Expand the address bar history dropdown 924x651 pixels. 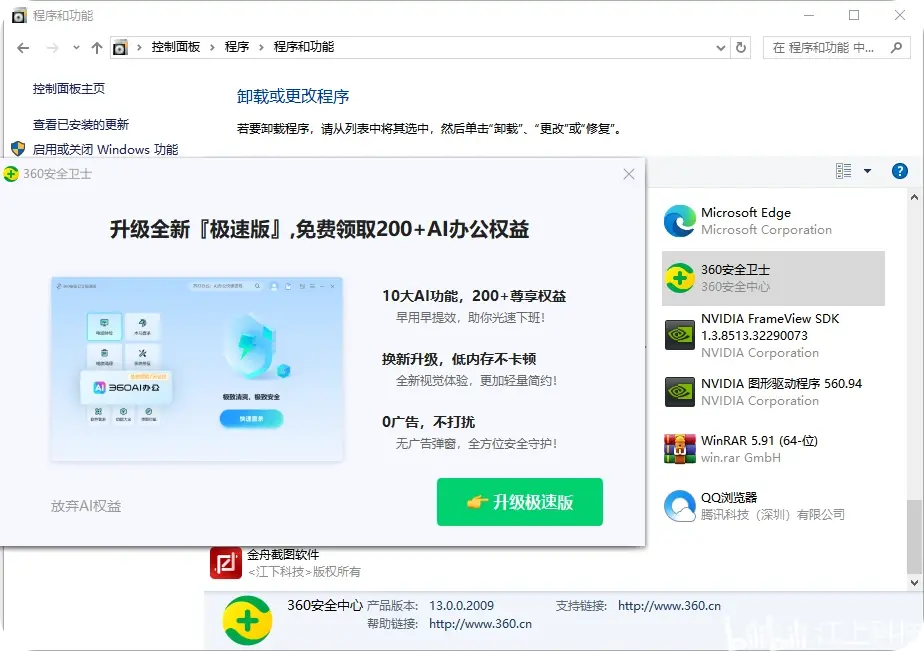click(720, 48)
